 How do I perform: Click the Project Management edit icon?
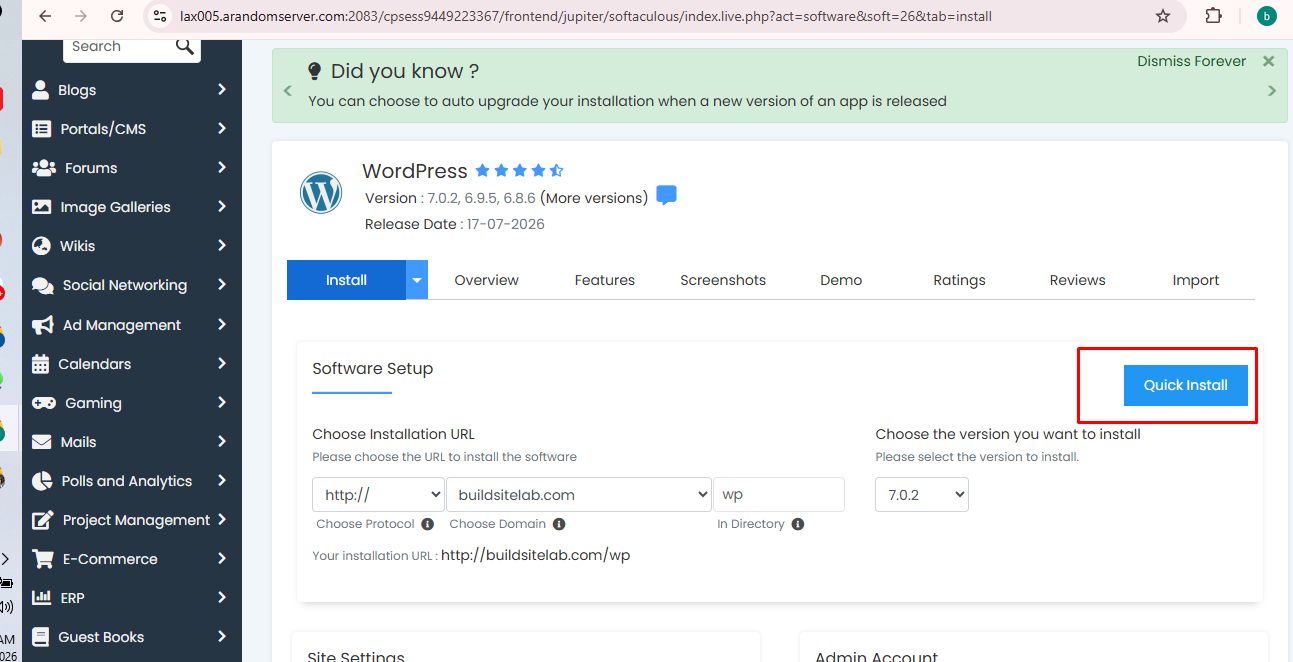point(42,520)
